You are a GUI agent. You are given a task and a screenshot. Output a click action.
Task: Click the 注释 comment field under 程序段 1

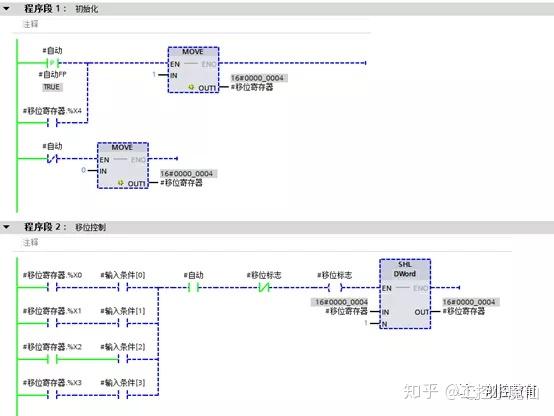192,24
